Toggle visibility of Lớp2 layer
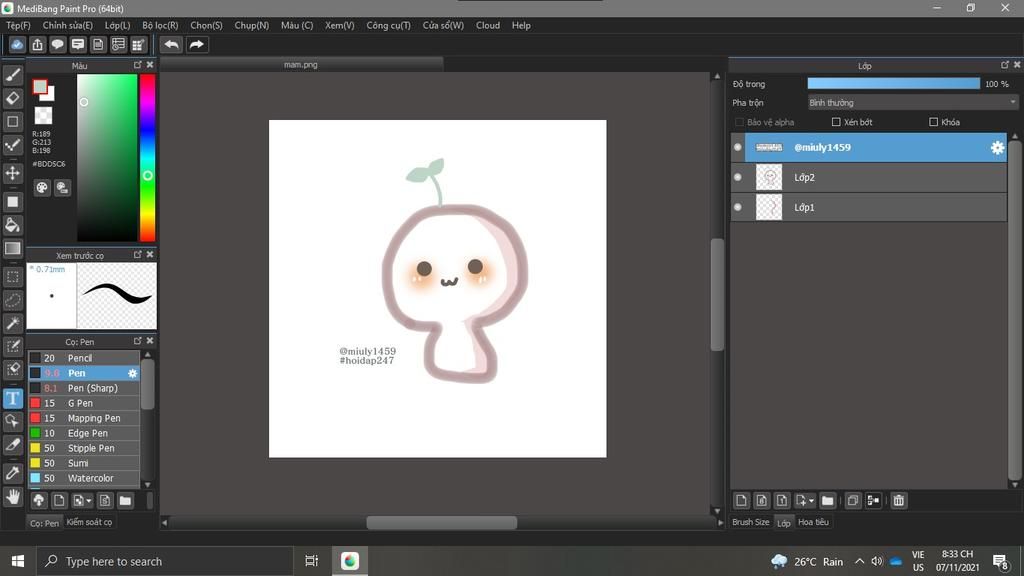Image resolution: width=1024 pixels, height=576 pixels. tap(738, 177)
